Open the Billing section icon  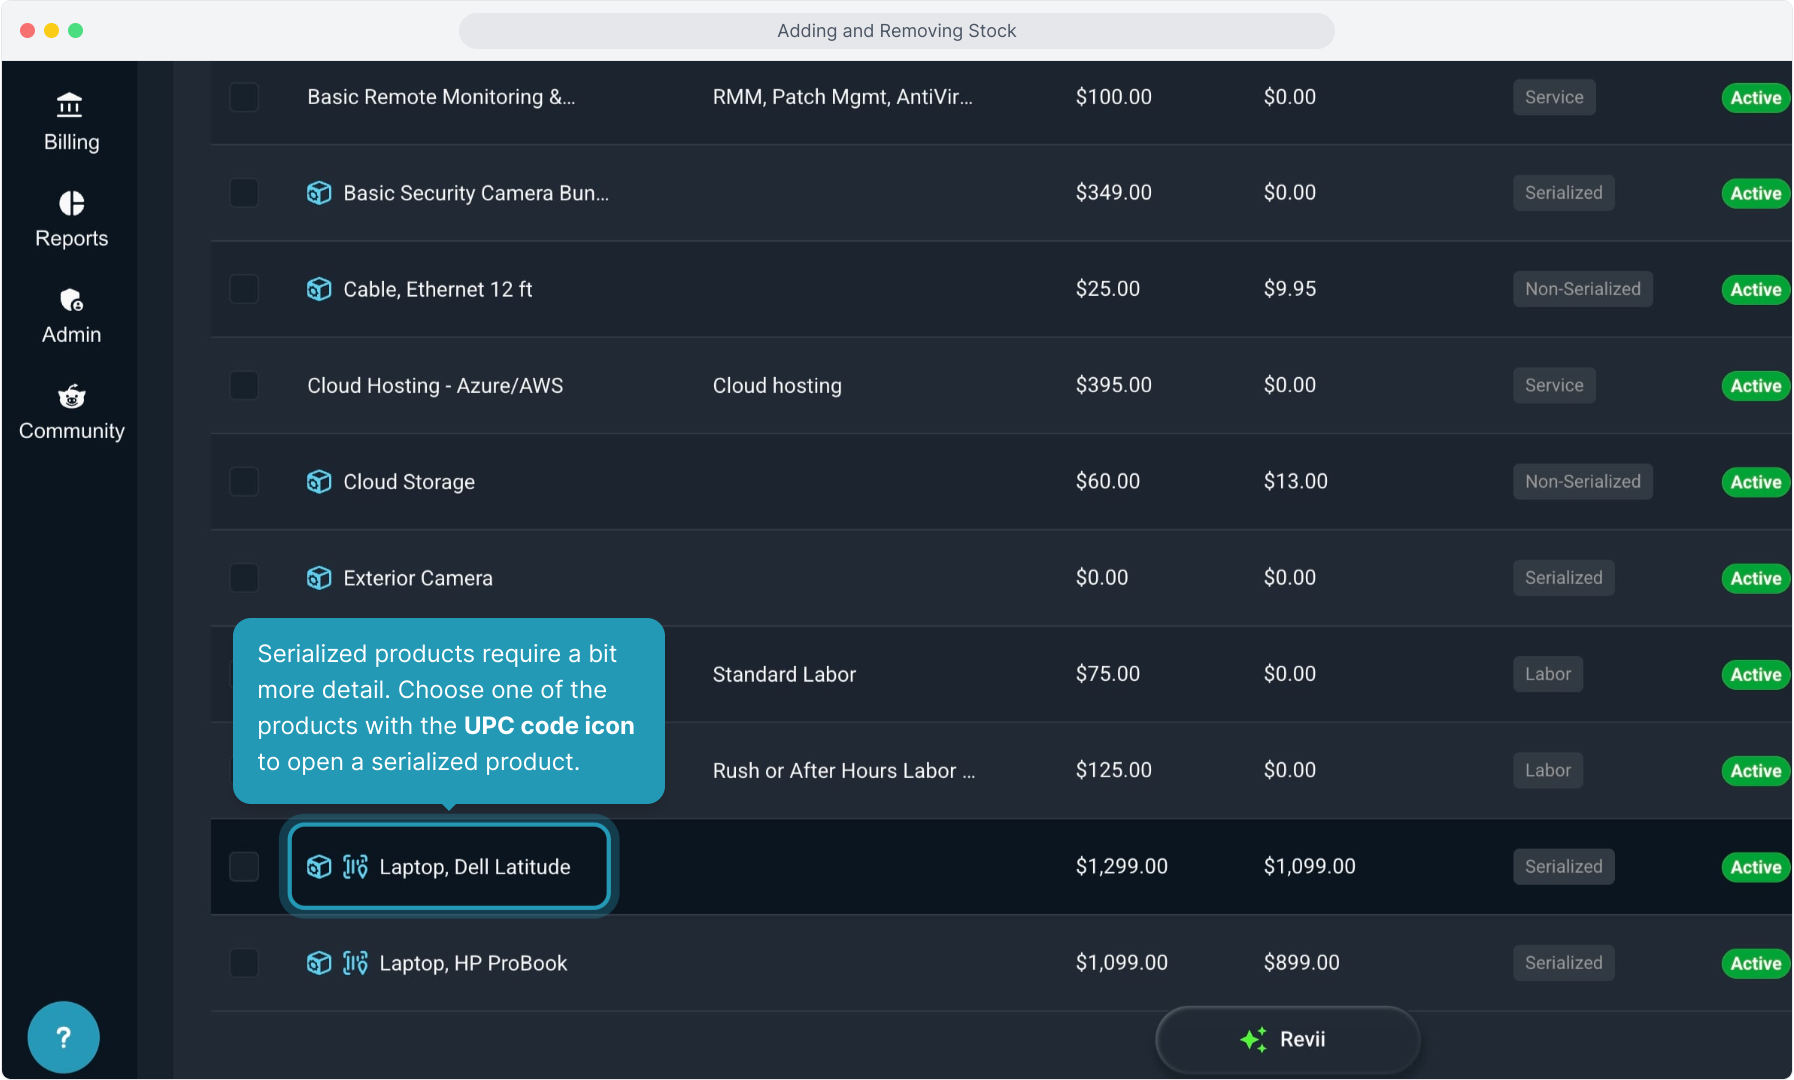pos(70,106)
